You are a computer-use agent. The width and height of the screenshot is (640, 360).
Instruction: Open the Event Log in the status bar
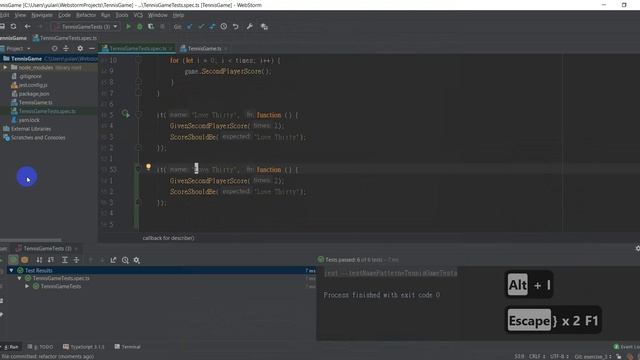point(627,347)
